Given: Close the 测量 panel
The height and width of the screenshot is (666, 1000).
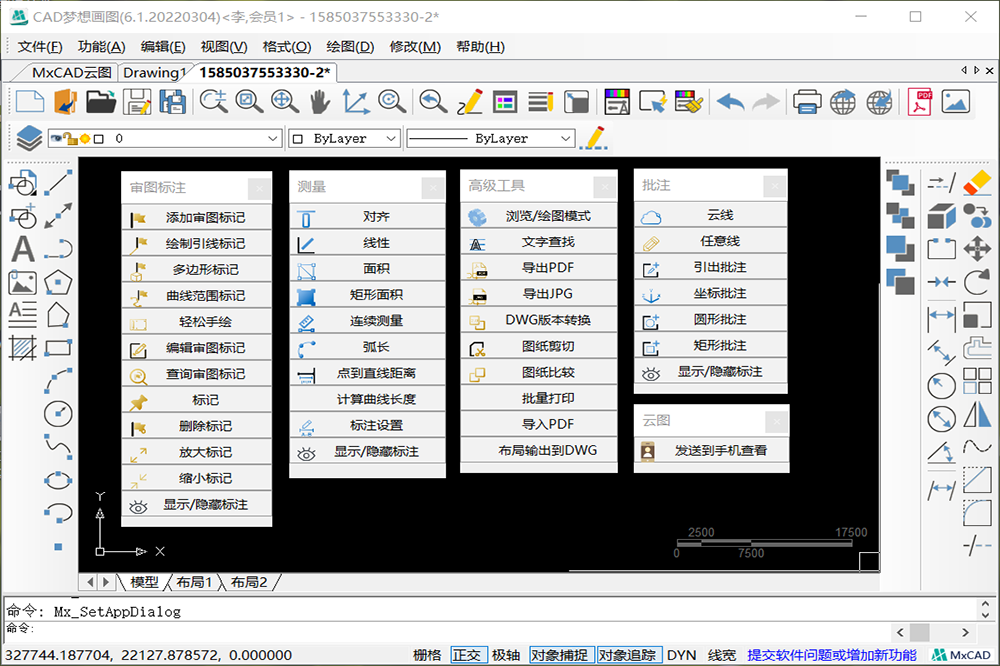Looking at the screenshot, I should 432,186.
